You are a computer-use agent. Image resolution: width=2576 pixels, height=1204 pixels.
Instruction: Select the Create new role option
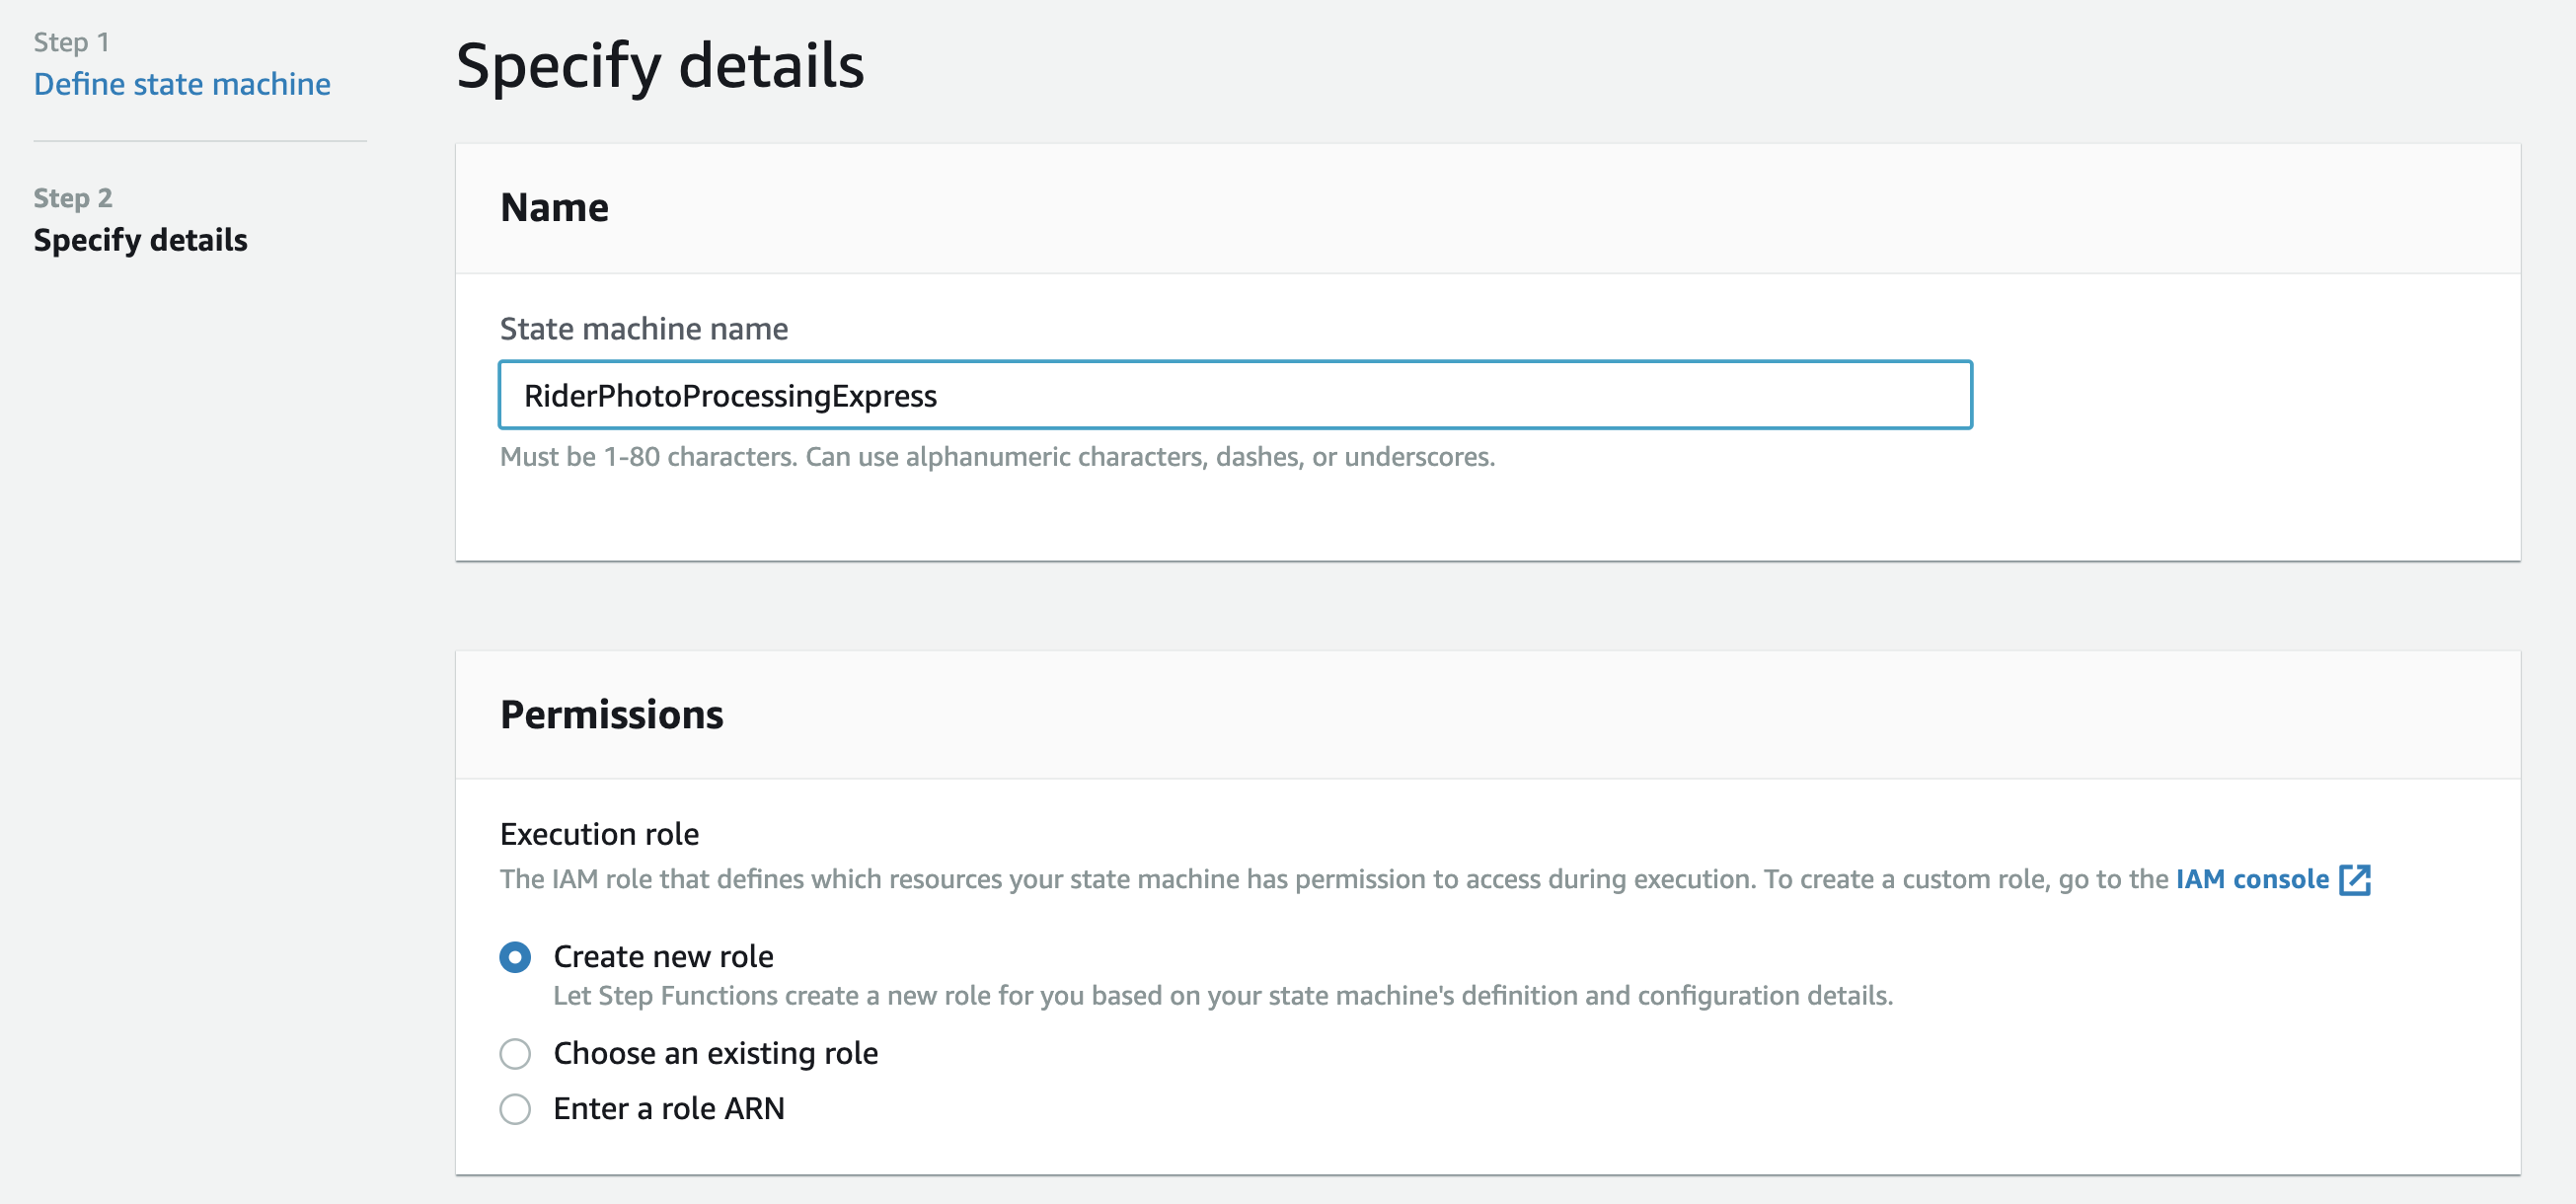(515, 957)
